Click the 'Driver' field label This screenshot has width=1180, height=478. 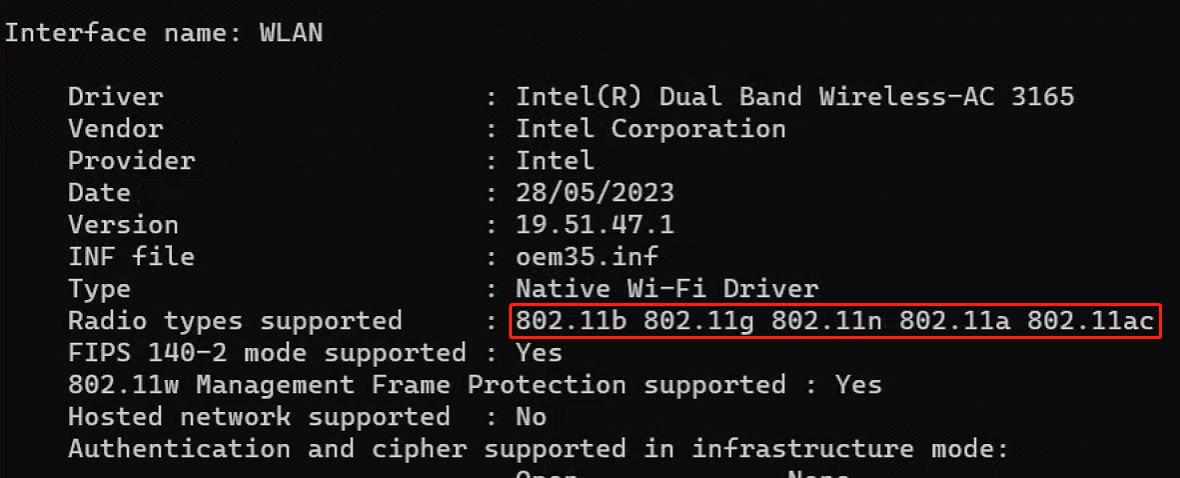pyautogui.click(x=115, y=96)
